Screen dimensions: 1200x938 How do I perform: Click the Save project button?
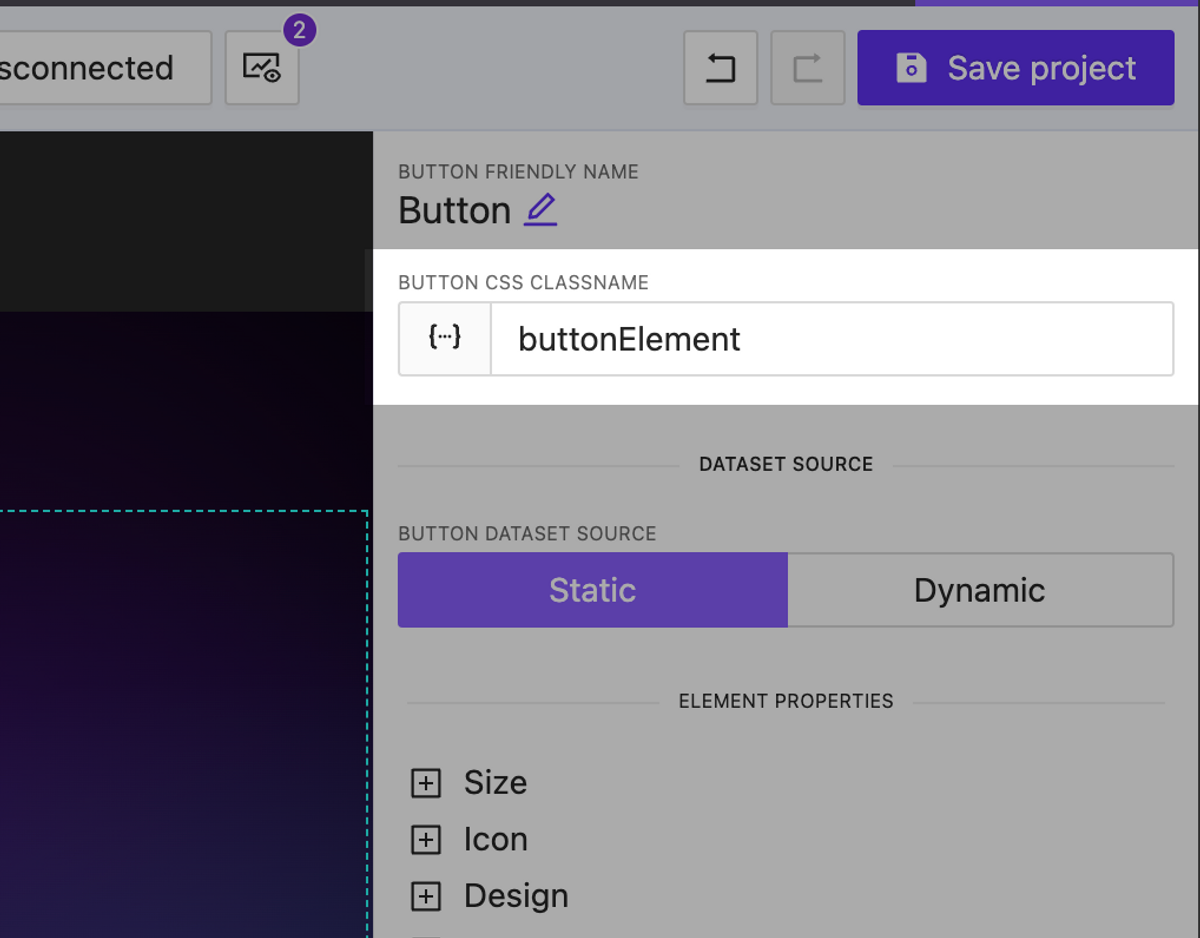point(1015,67)
